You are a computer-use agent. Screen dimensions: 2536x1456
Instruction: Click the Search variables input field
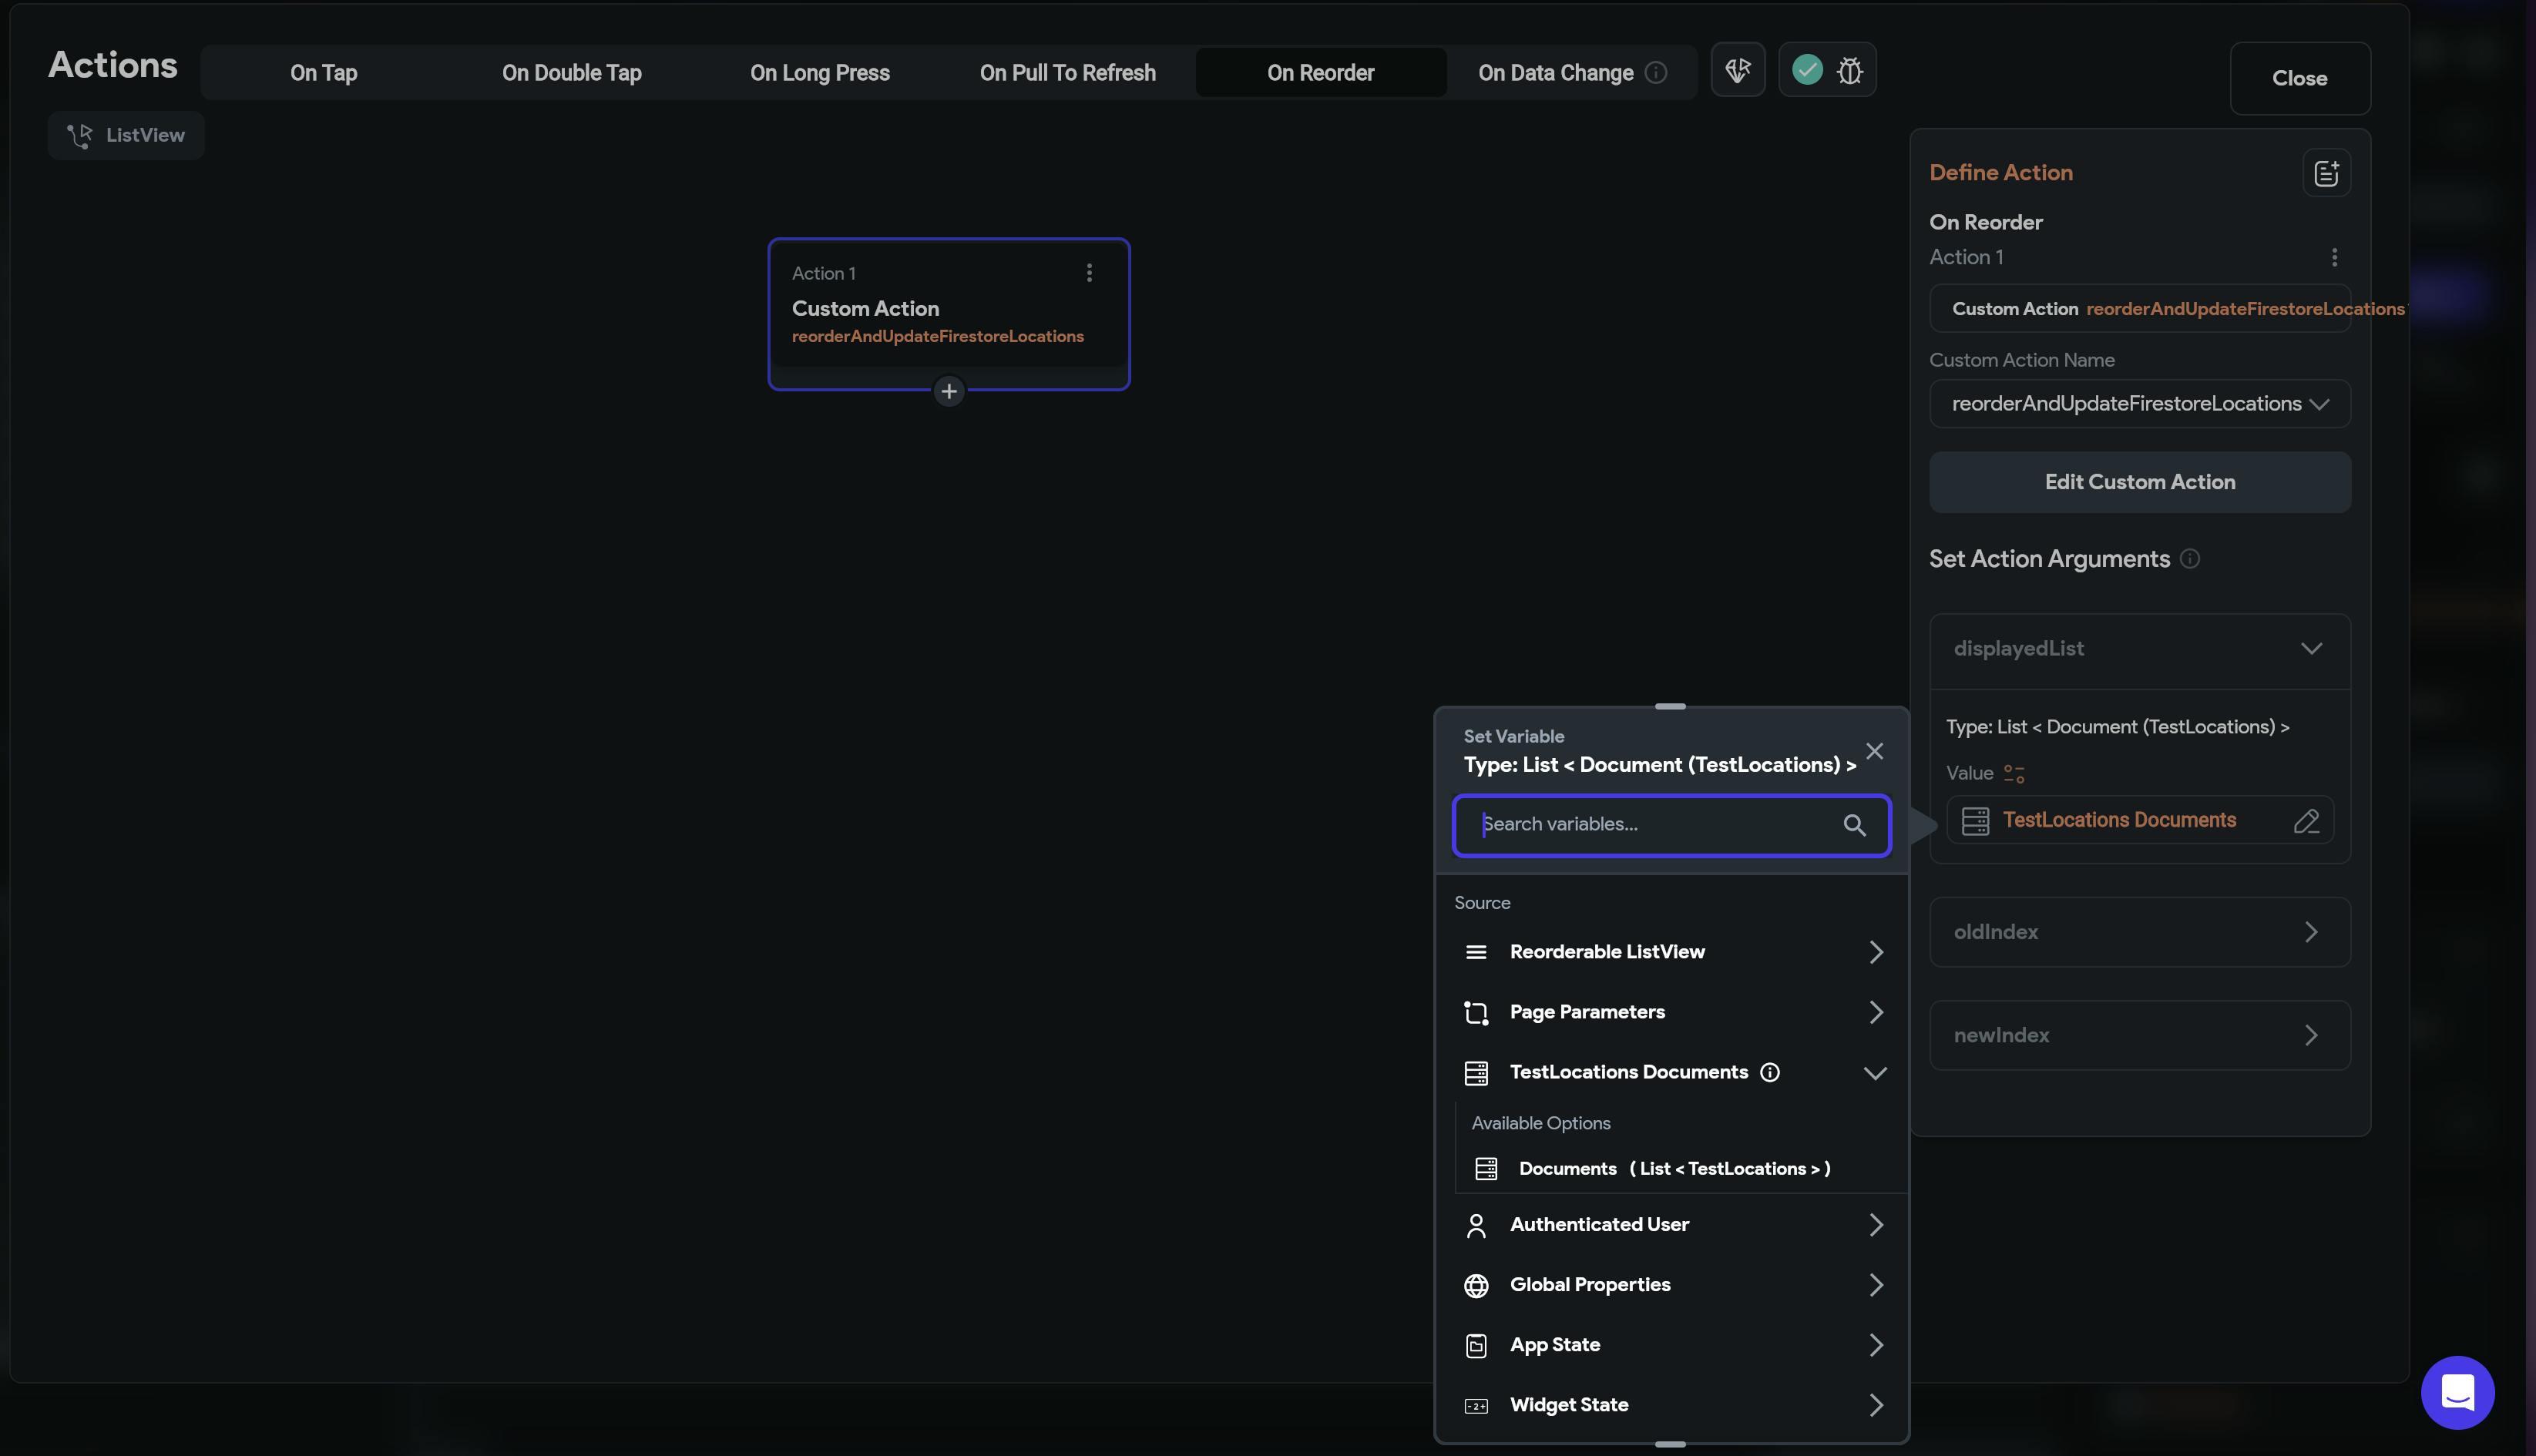[x=1655, y=825]
